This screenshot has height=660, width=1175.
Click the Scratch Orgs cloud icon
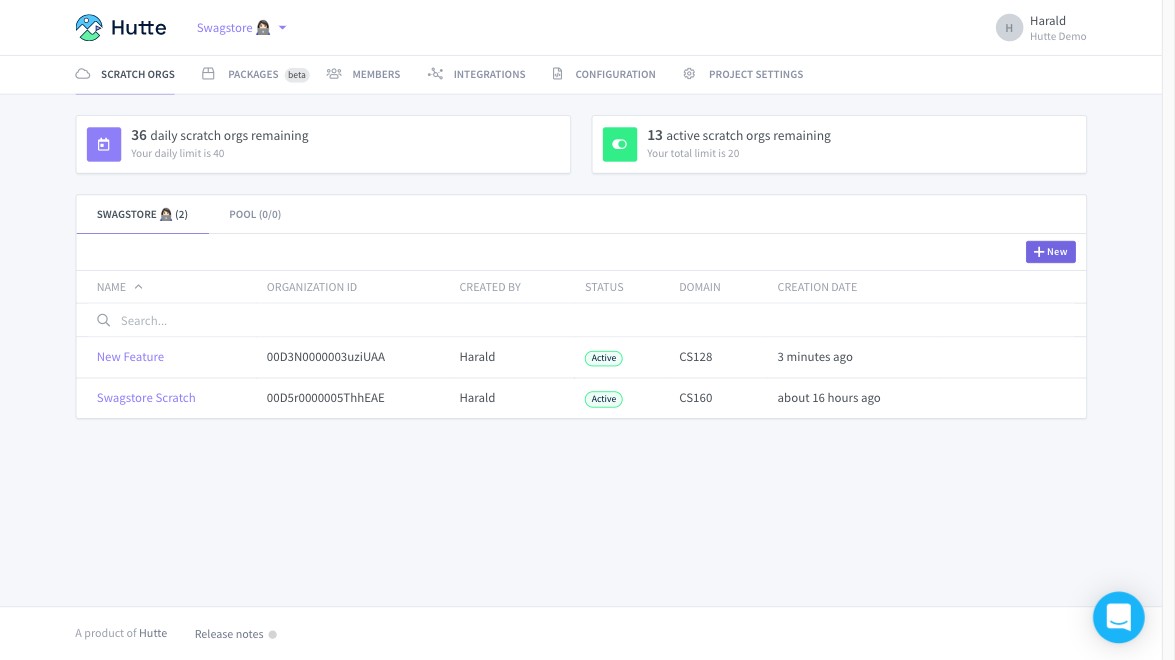(83, 74)
